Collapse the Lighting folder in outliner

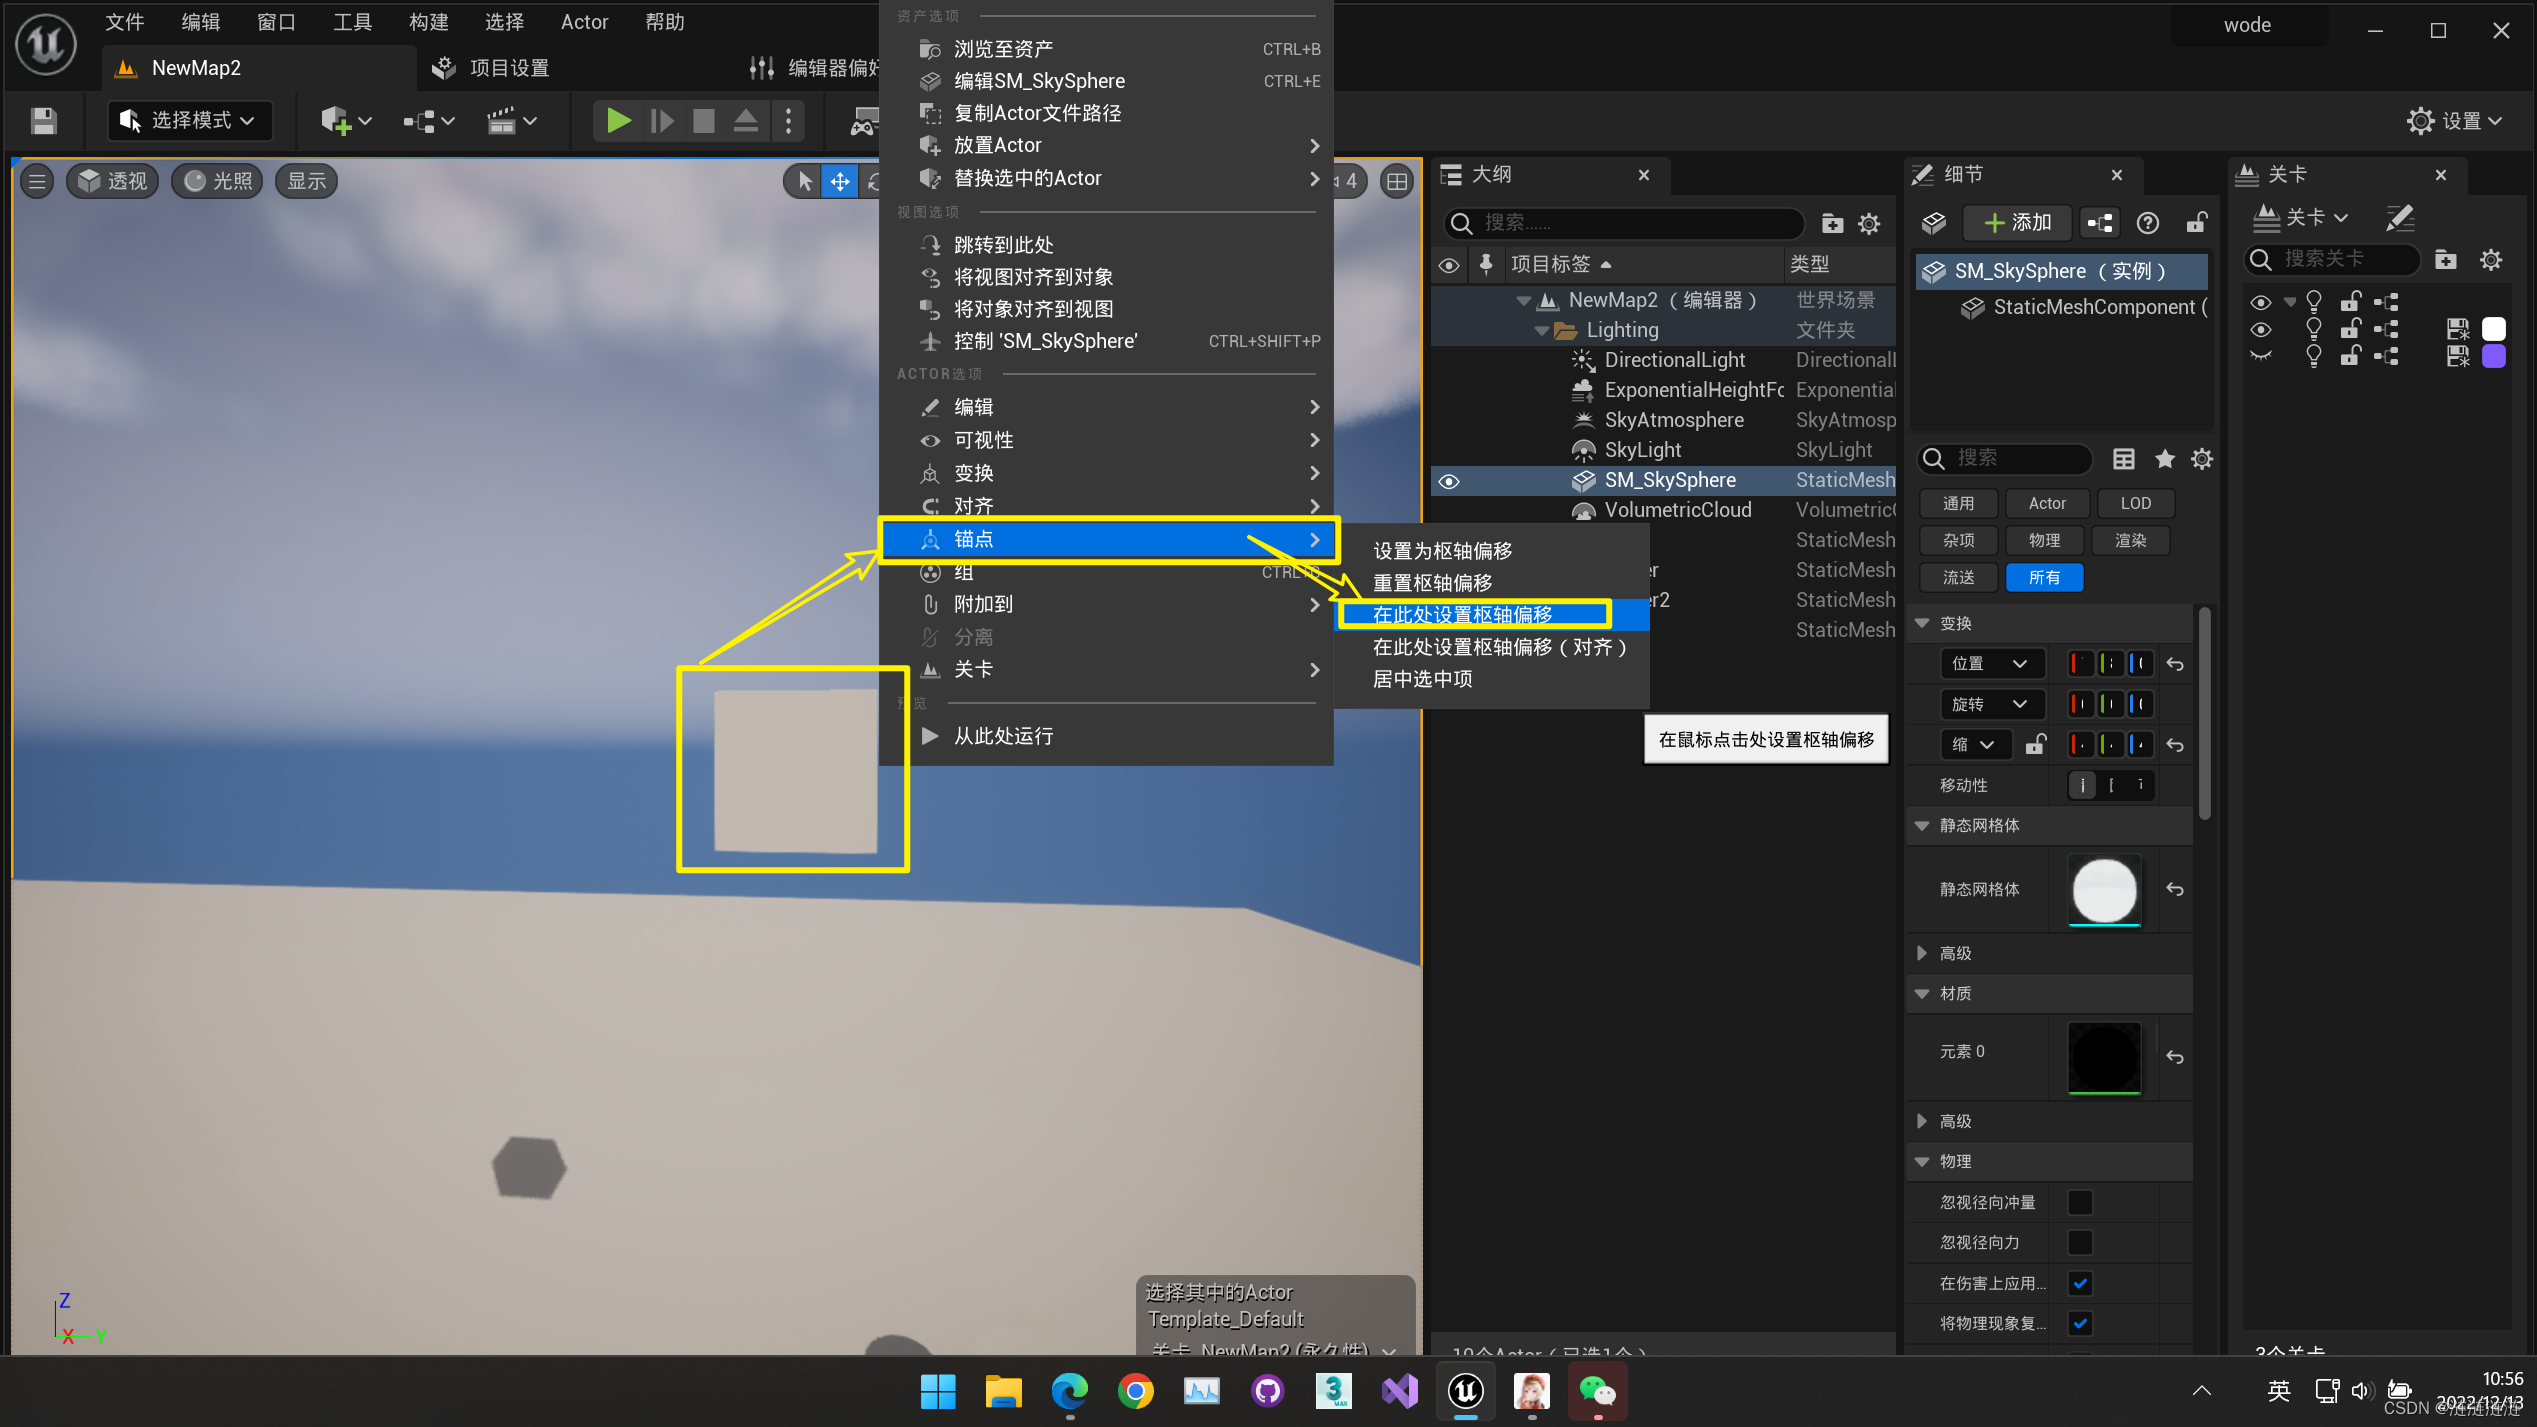[1541, 330]
